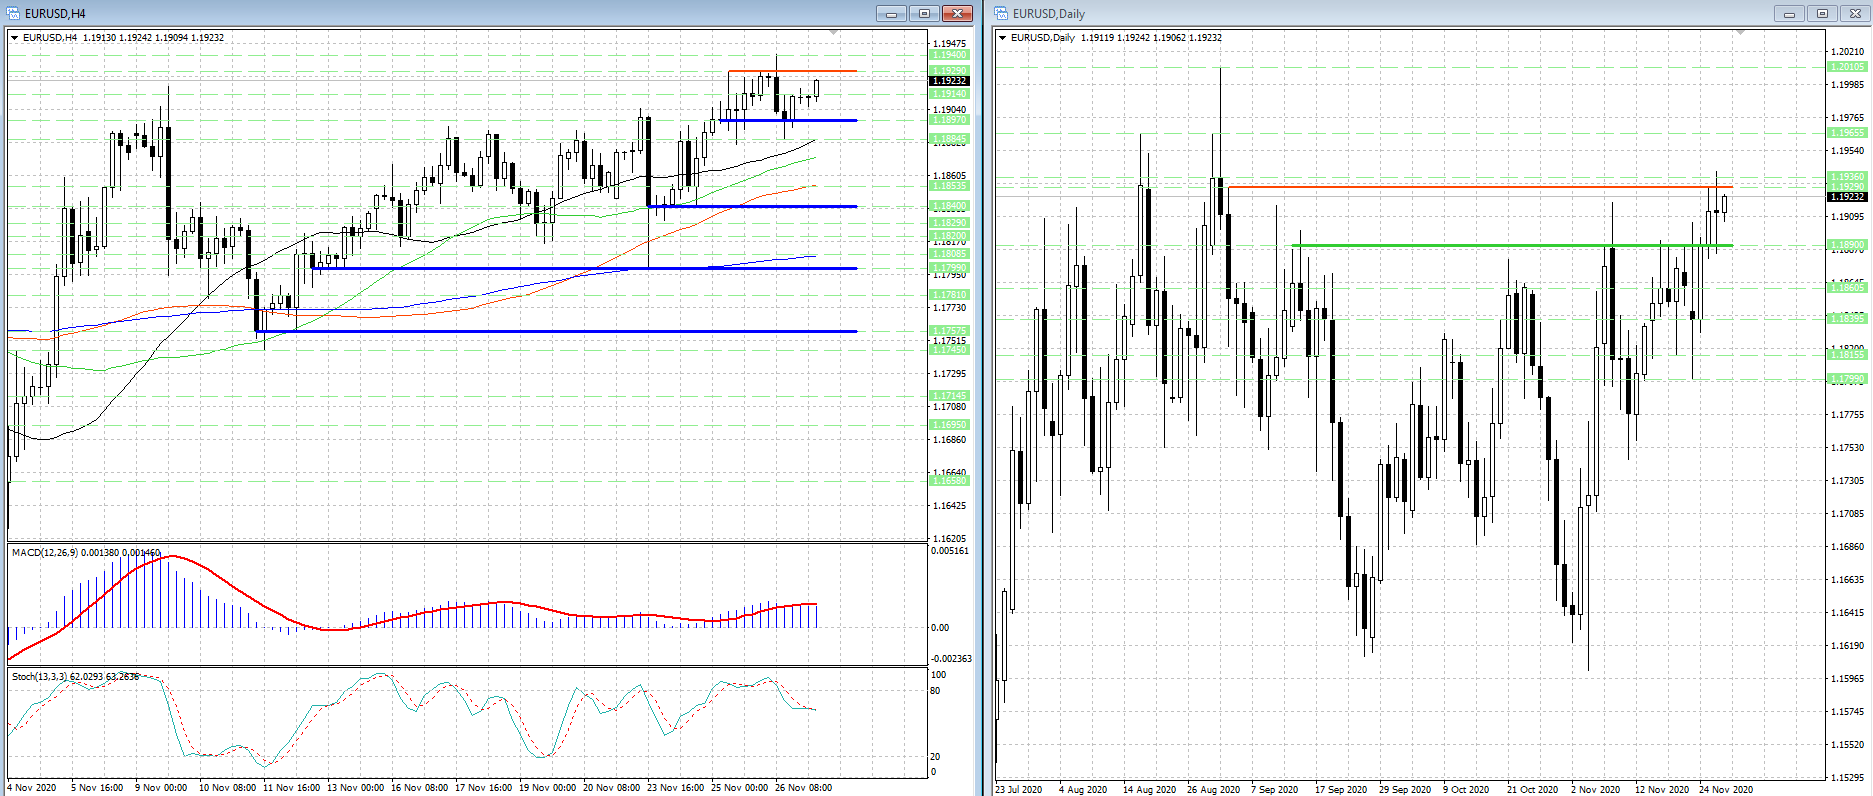This screenshot has height=796, width=1873.
Task: Close the EURUSD,H4 chart window
Action: pos(958,13)
